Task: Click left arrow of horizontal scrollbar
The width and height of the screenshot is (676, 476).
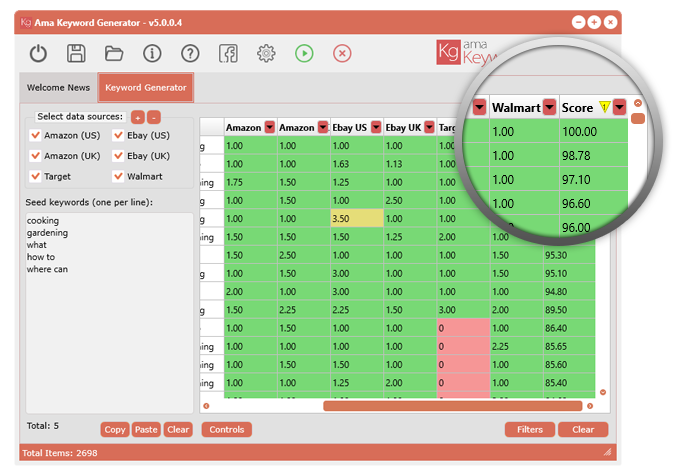Action: [x=206, y=406]
